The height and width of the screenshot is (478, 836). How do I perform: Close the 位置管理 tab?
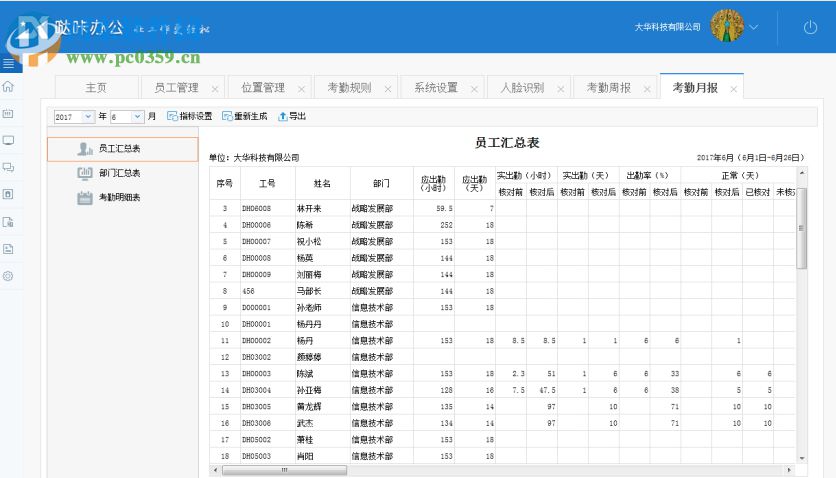(301, 89)
